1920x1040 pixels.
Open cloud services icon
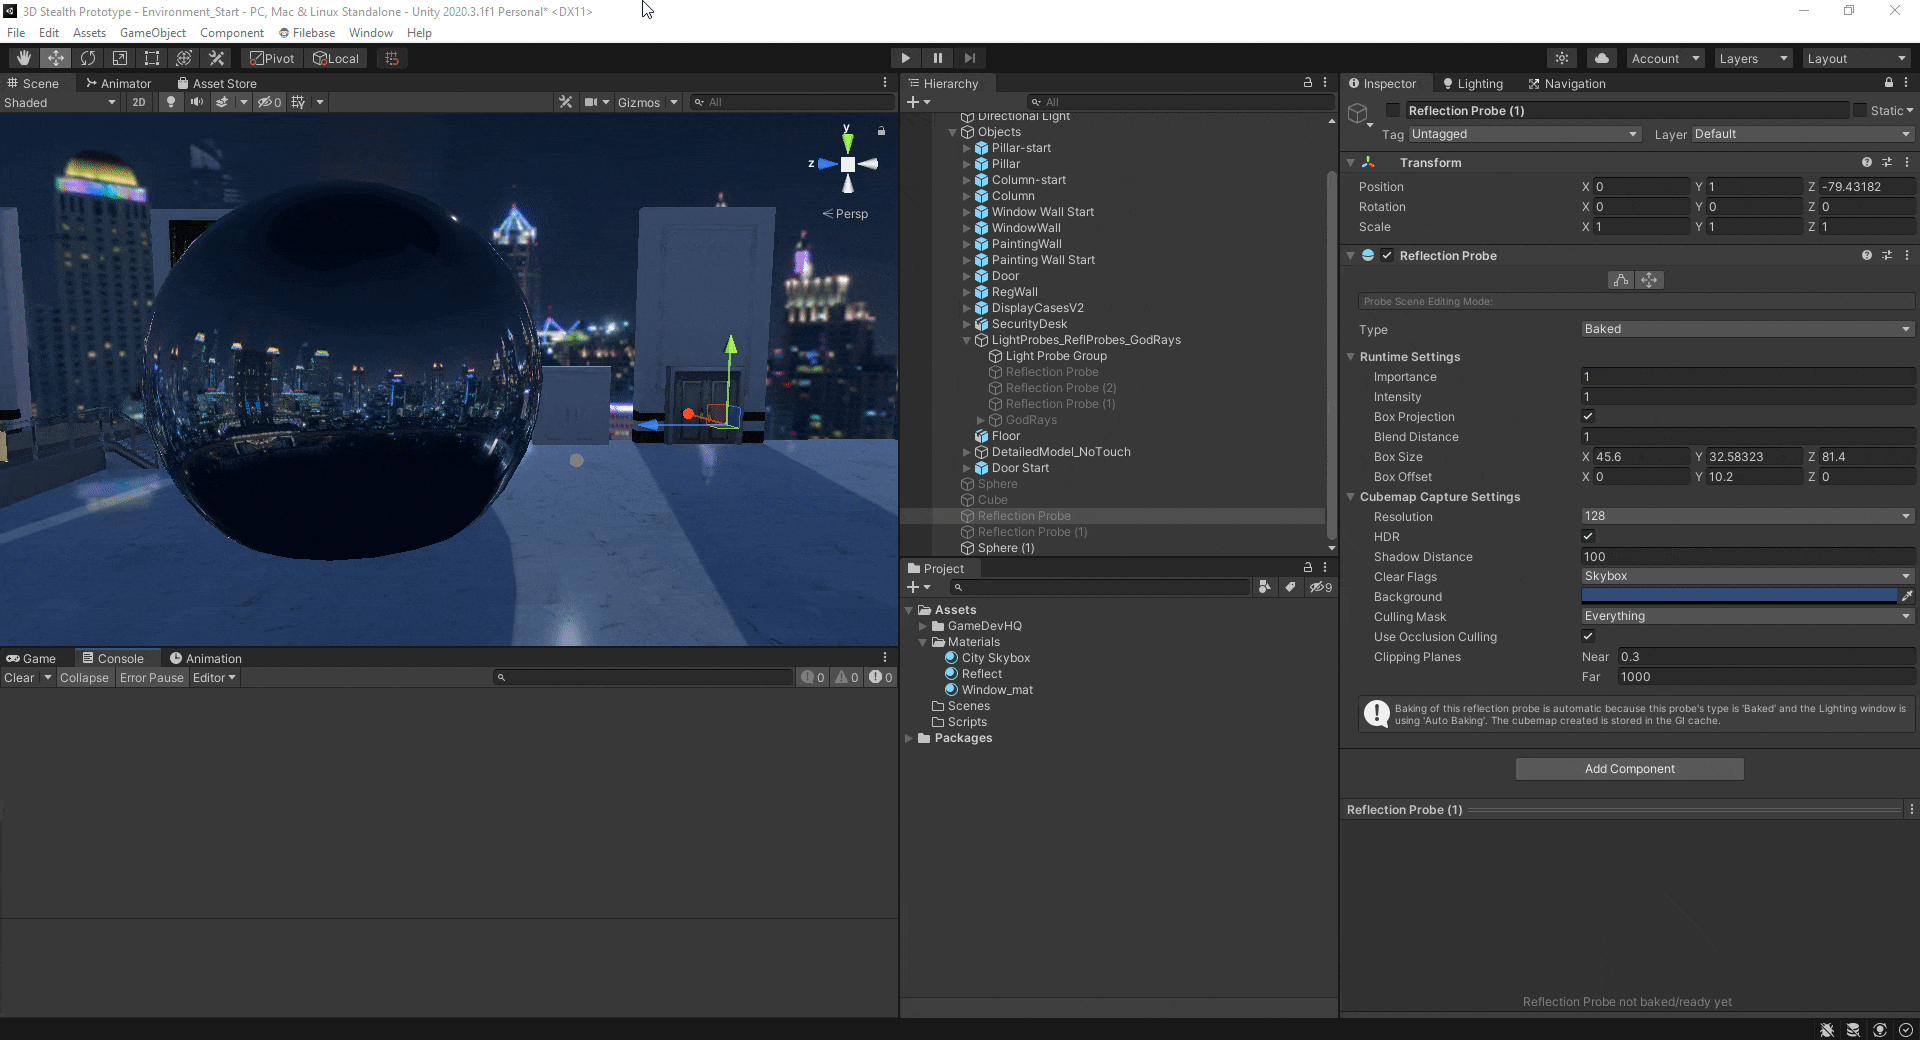click(1601, 58)
